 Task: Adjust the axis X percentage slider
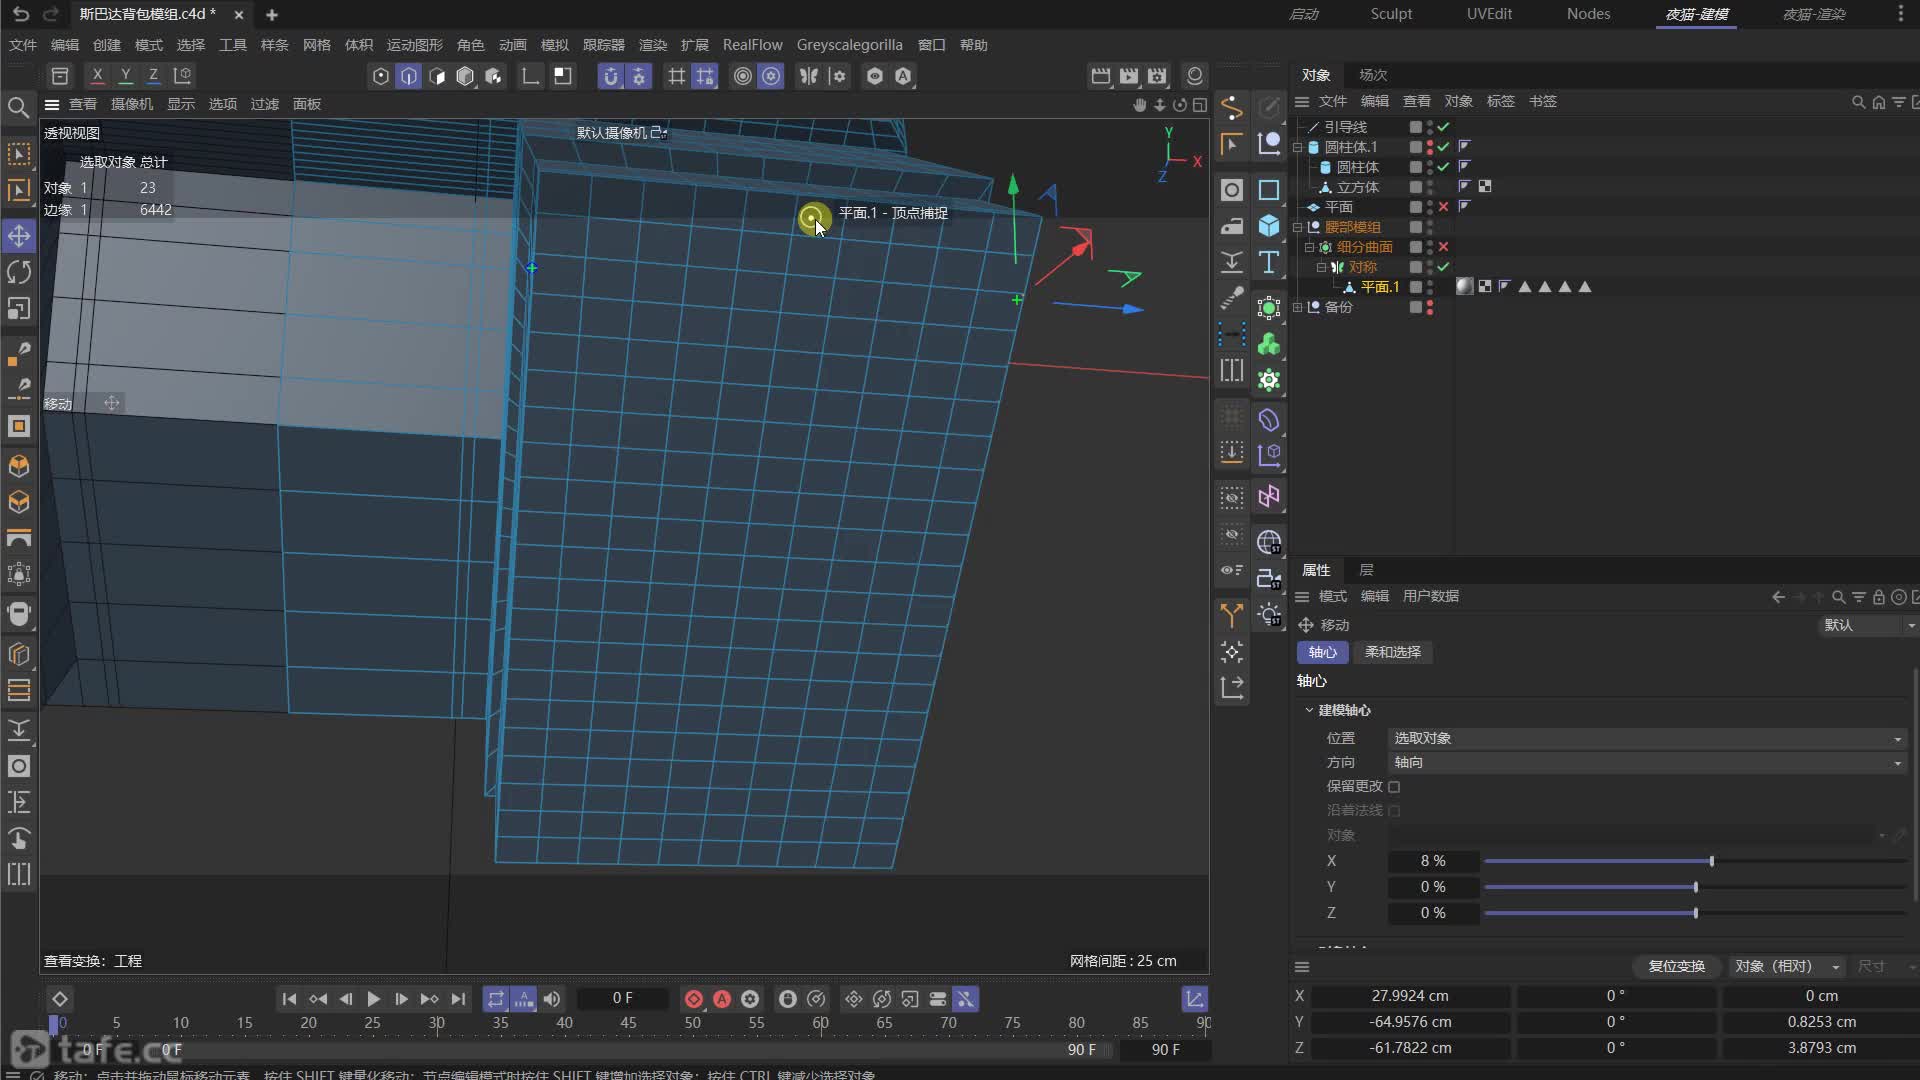pos(1695,861)
